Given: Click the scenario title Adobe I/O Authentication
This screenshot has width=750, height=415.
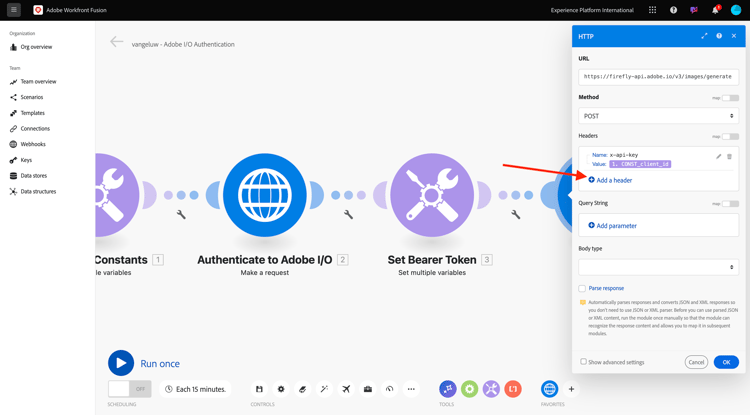Looking at the screenshot, I should [183, 44].
